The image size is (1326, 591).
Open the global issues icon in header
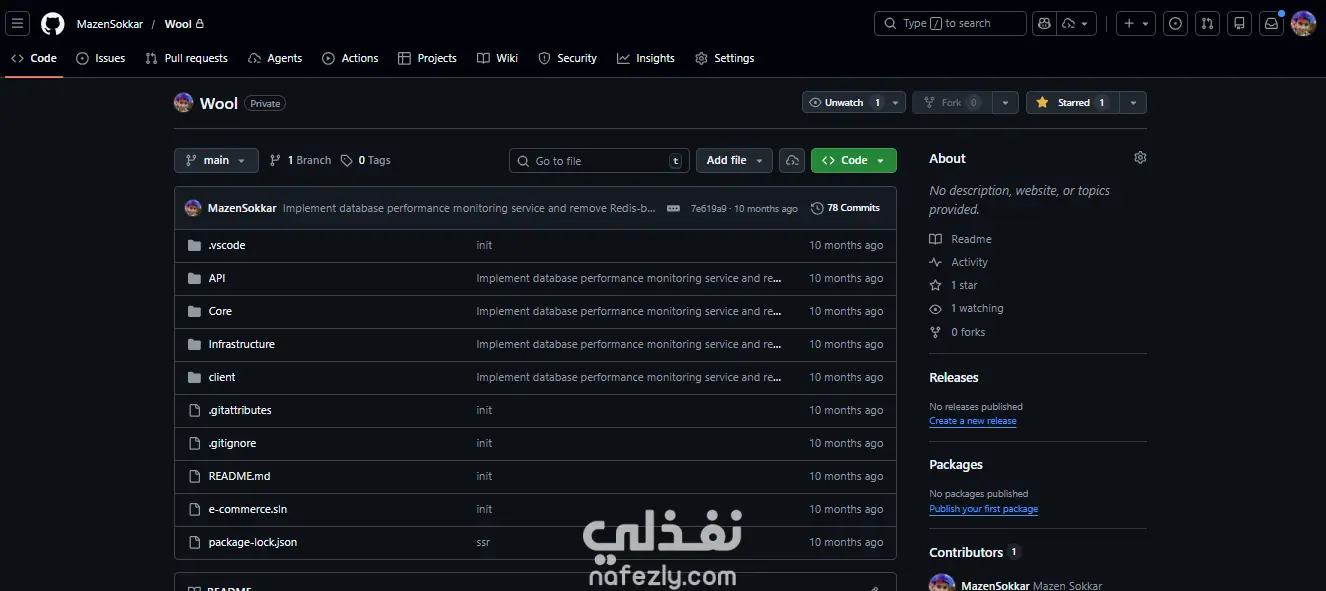[x=1176, y=24]
